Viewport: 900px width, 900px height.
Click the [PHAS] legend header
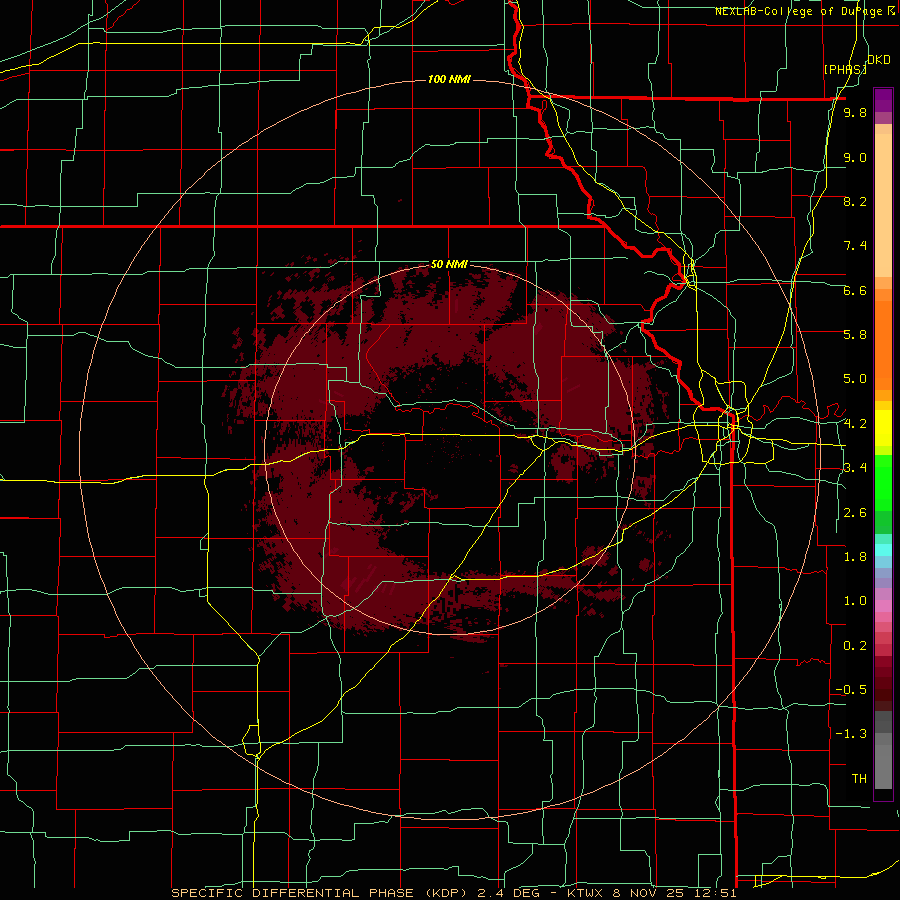tap(845, 69)
